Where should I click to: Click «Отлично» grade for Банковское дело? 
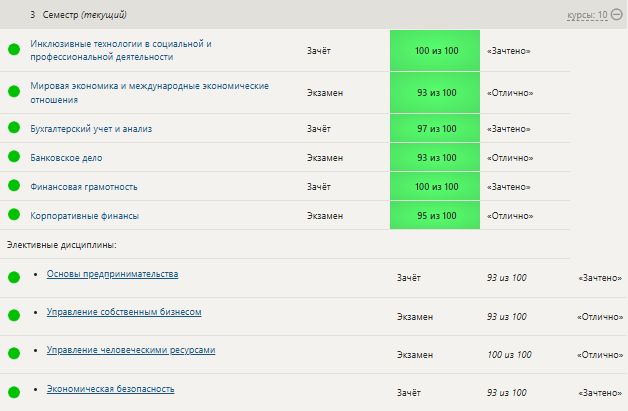click(510, 158)
